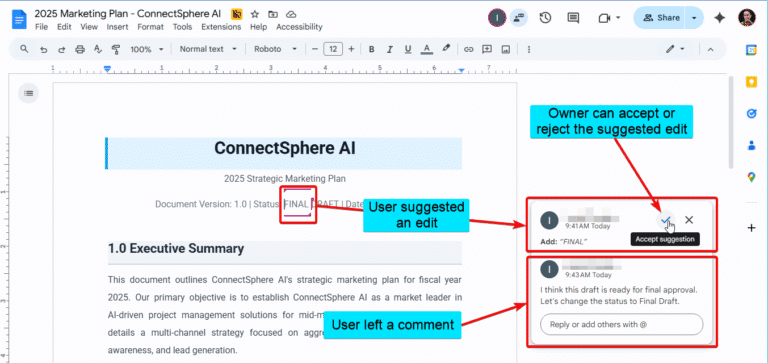Open the Accessibility menu
Screen dimensions: 768x363
pyautogui.click(x=299, y=27)
